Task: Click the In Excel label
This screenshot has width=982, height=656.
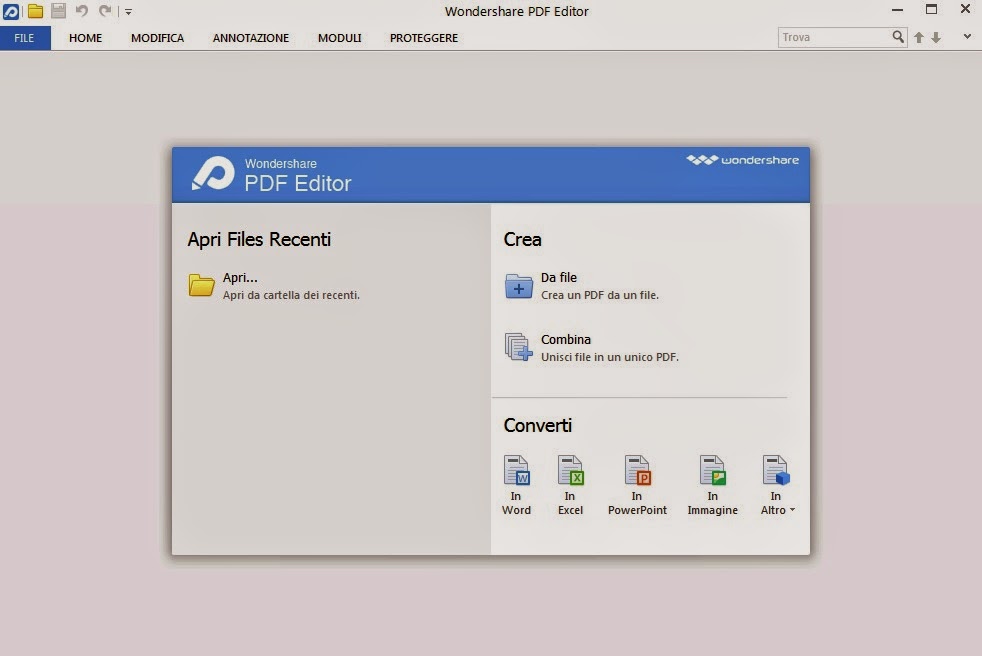Action: [x=570, y=503]
